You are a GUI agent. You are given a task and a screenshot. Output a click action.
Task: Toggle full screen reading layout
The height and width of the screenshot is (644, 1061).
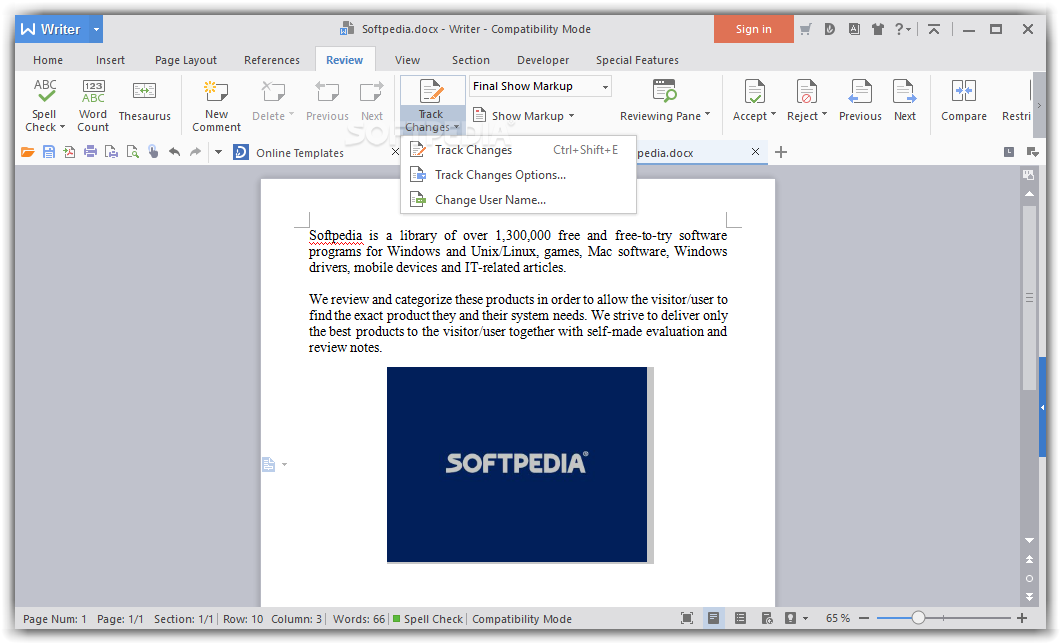[687, 618]
